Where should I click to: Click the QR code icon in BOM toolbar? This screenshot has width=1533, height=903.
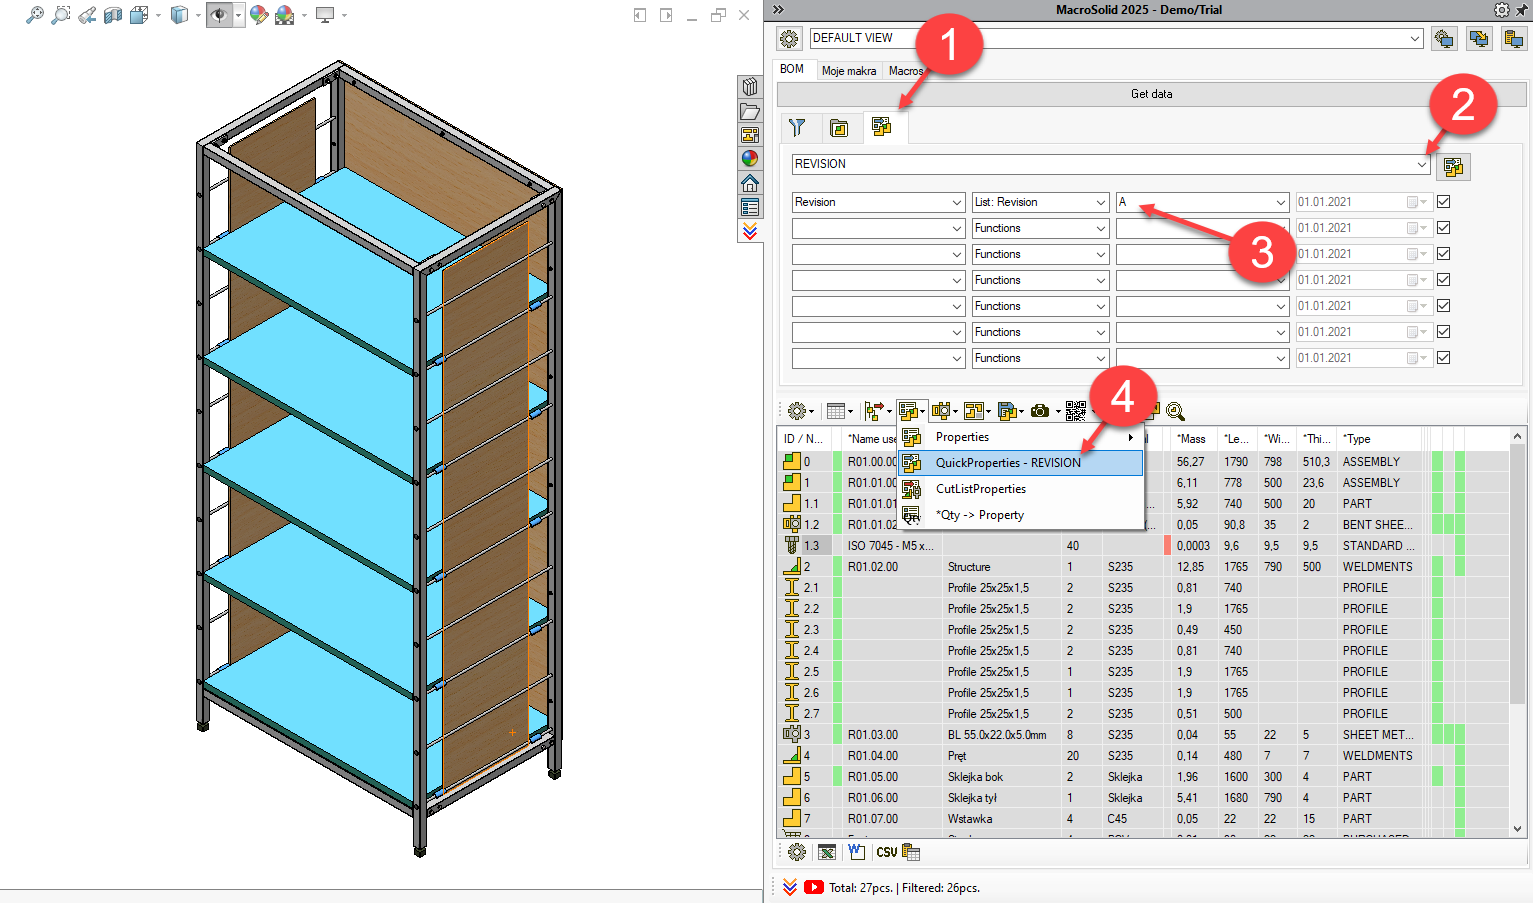1075,411
